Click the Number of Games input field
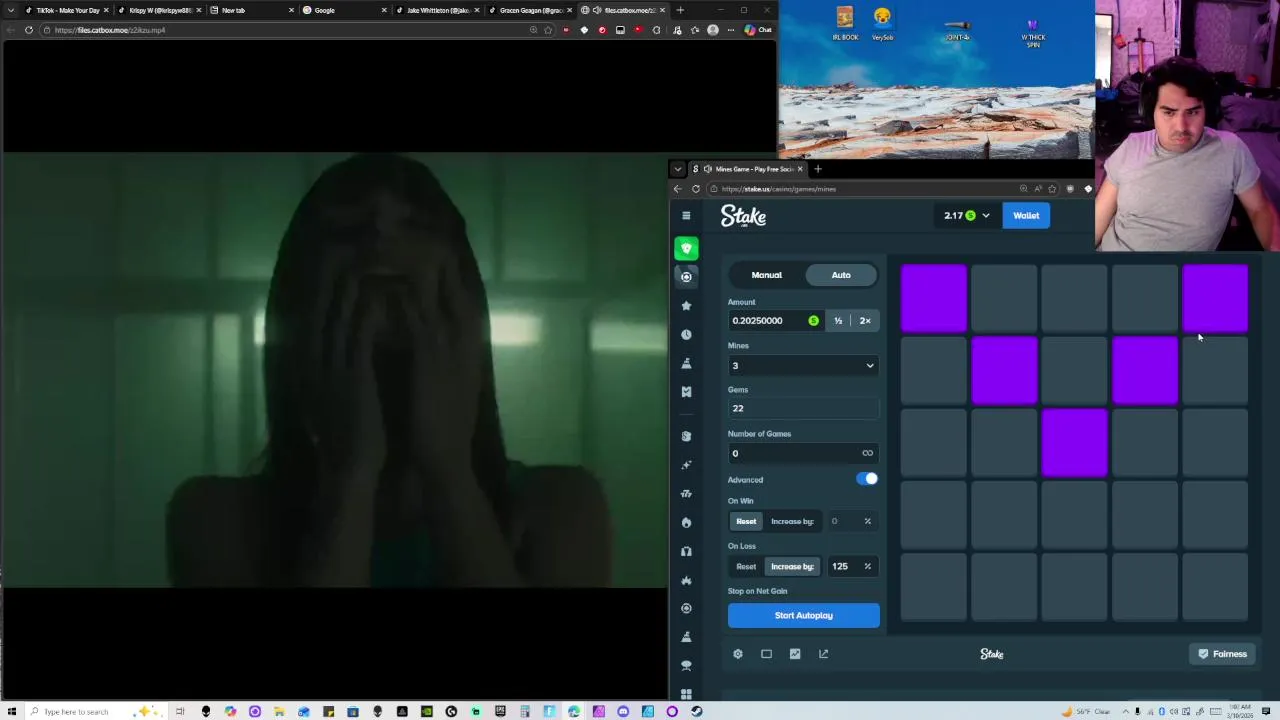Image resolution: width=1280 pixels, height=720 pixels. pos(804,454)
